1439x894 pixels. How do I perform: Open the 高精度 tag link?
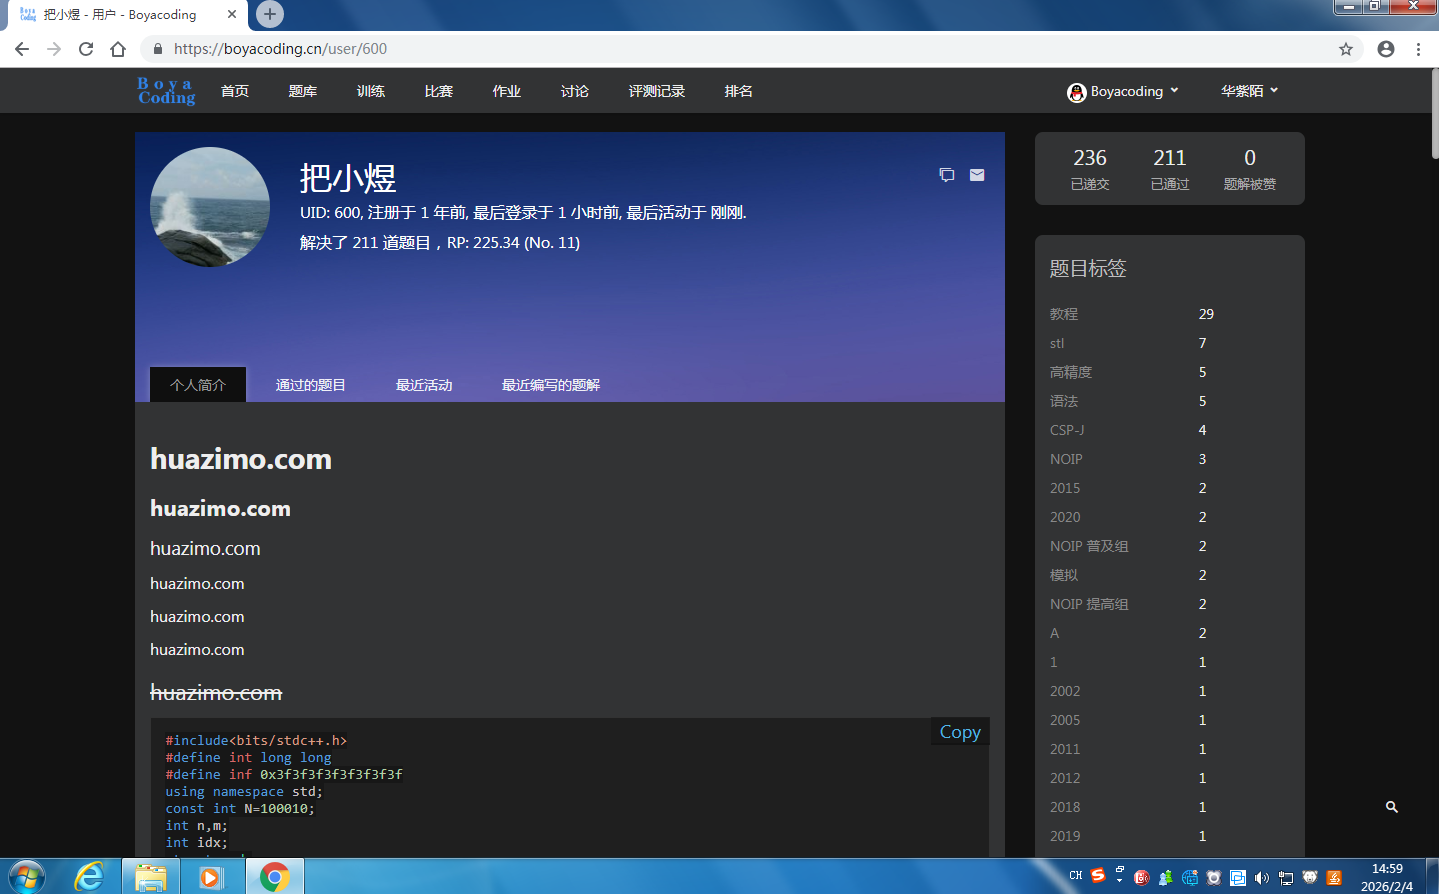point(1070,372)
